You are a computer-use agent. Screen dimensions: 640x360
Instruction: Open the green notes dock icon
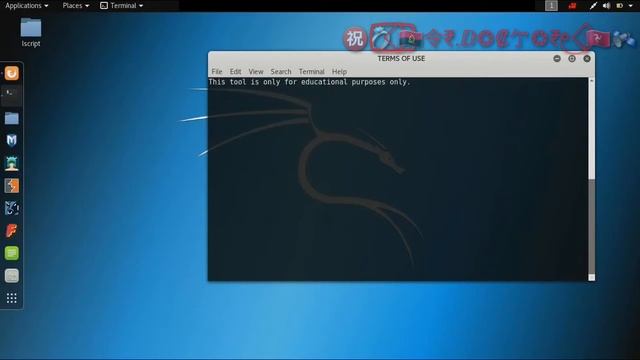11,253
